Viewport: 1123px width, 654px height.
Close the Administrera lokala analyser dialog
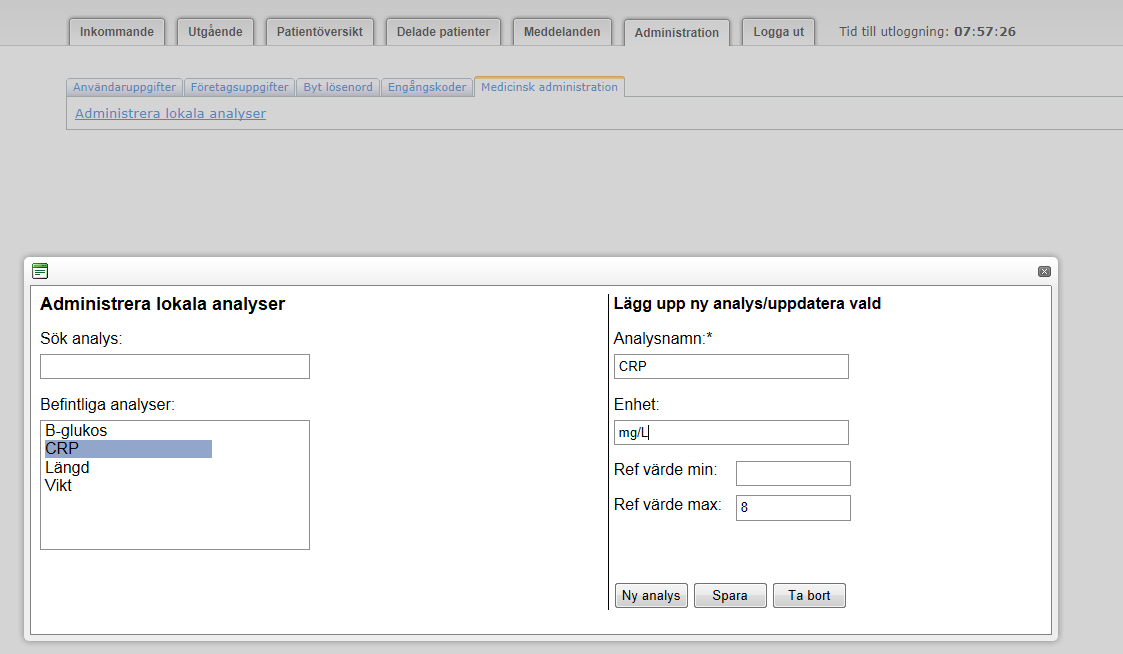coord(1044,271)
